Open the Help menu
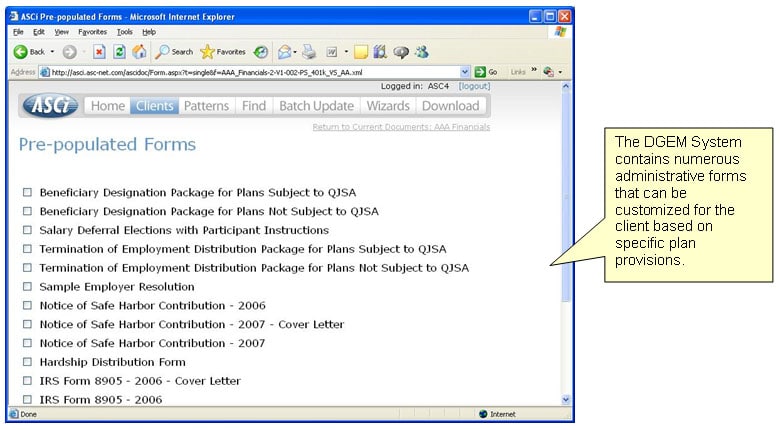Image resolution: width=780 pixels, height=430 pixels. (149, 32)
